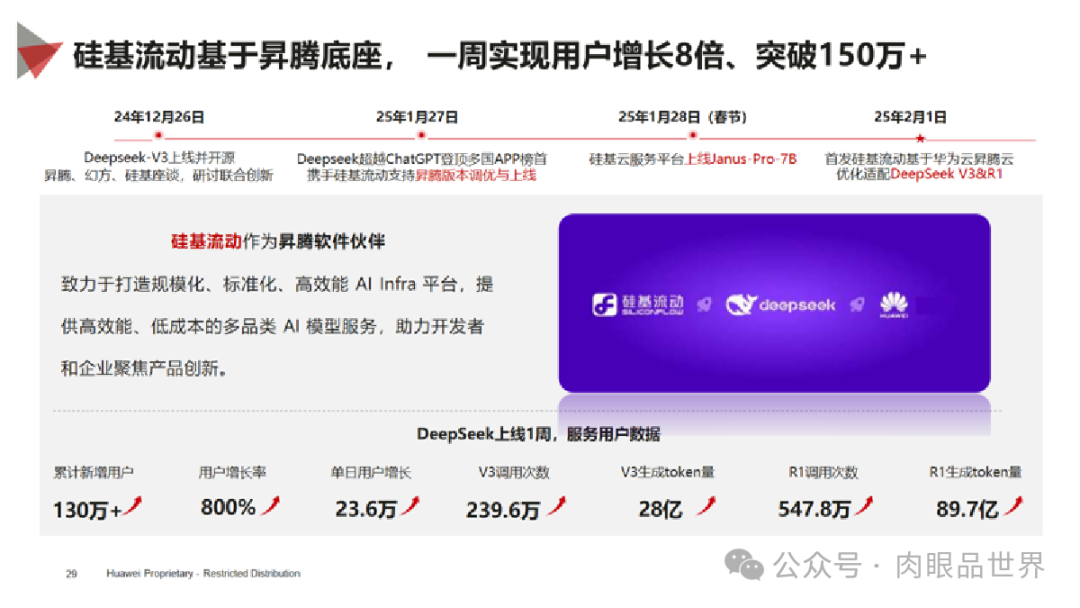Image resolution: width=1080 pixels, height=608 pixels.
Task: Click the red star marker under 25年2月1日
Action: click(x=920, y=138)
